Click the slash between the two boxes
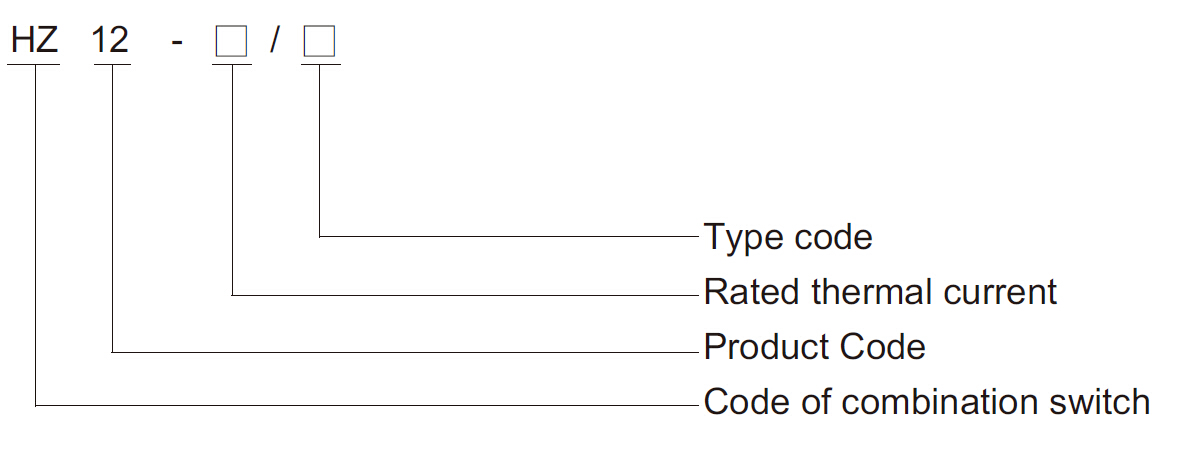 (x=274, y=40)
